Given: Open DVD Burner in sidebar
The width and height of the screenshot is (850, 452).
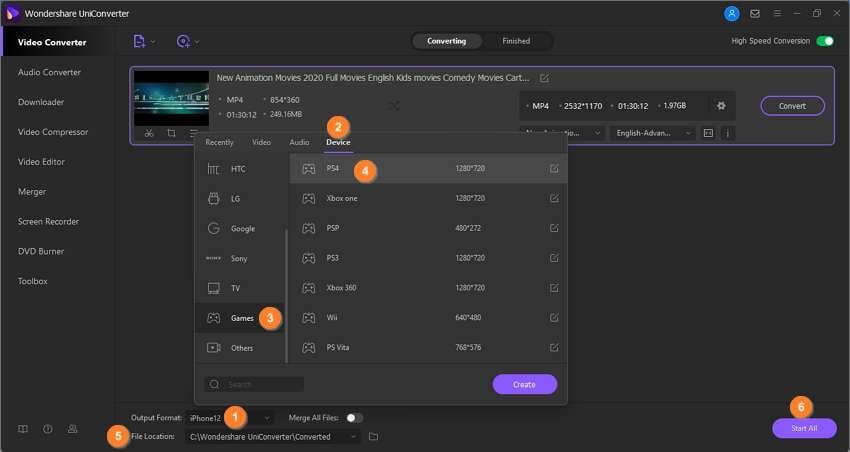Looking at the screenshot, I should (x=41, y=251).
